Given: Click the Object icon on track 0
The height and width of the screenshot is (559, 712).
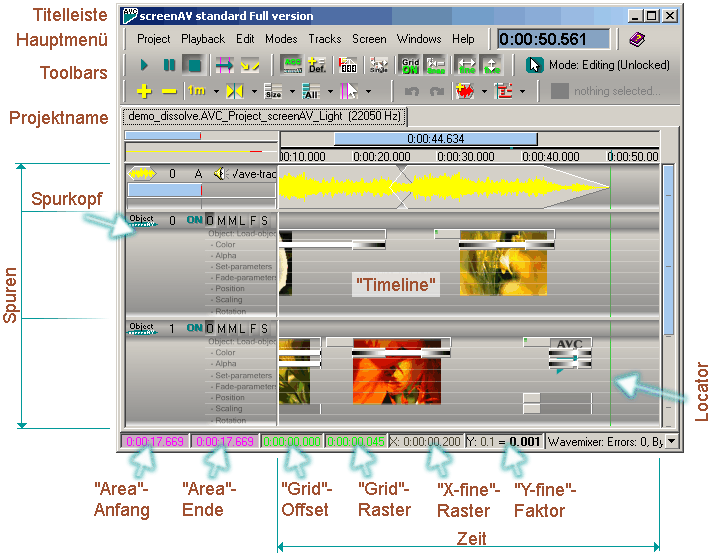Looking at the screenshot, I should click(142, 220).
